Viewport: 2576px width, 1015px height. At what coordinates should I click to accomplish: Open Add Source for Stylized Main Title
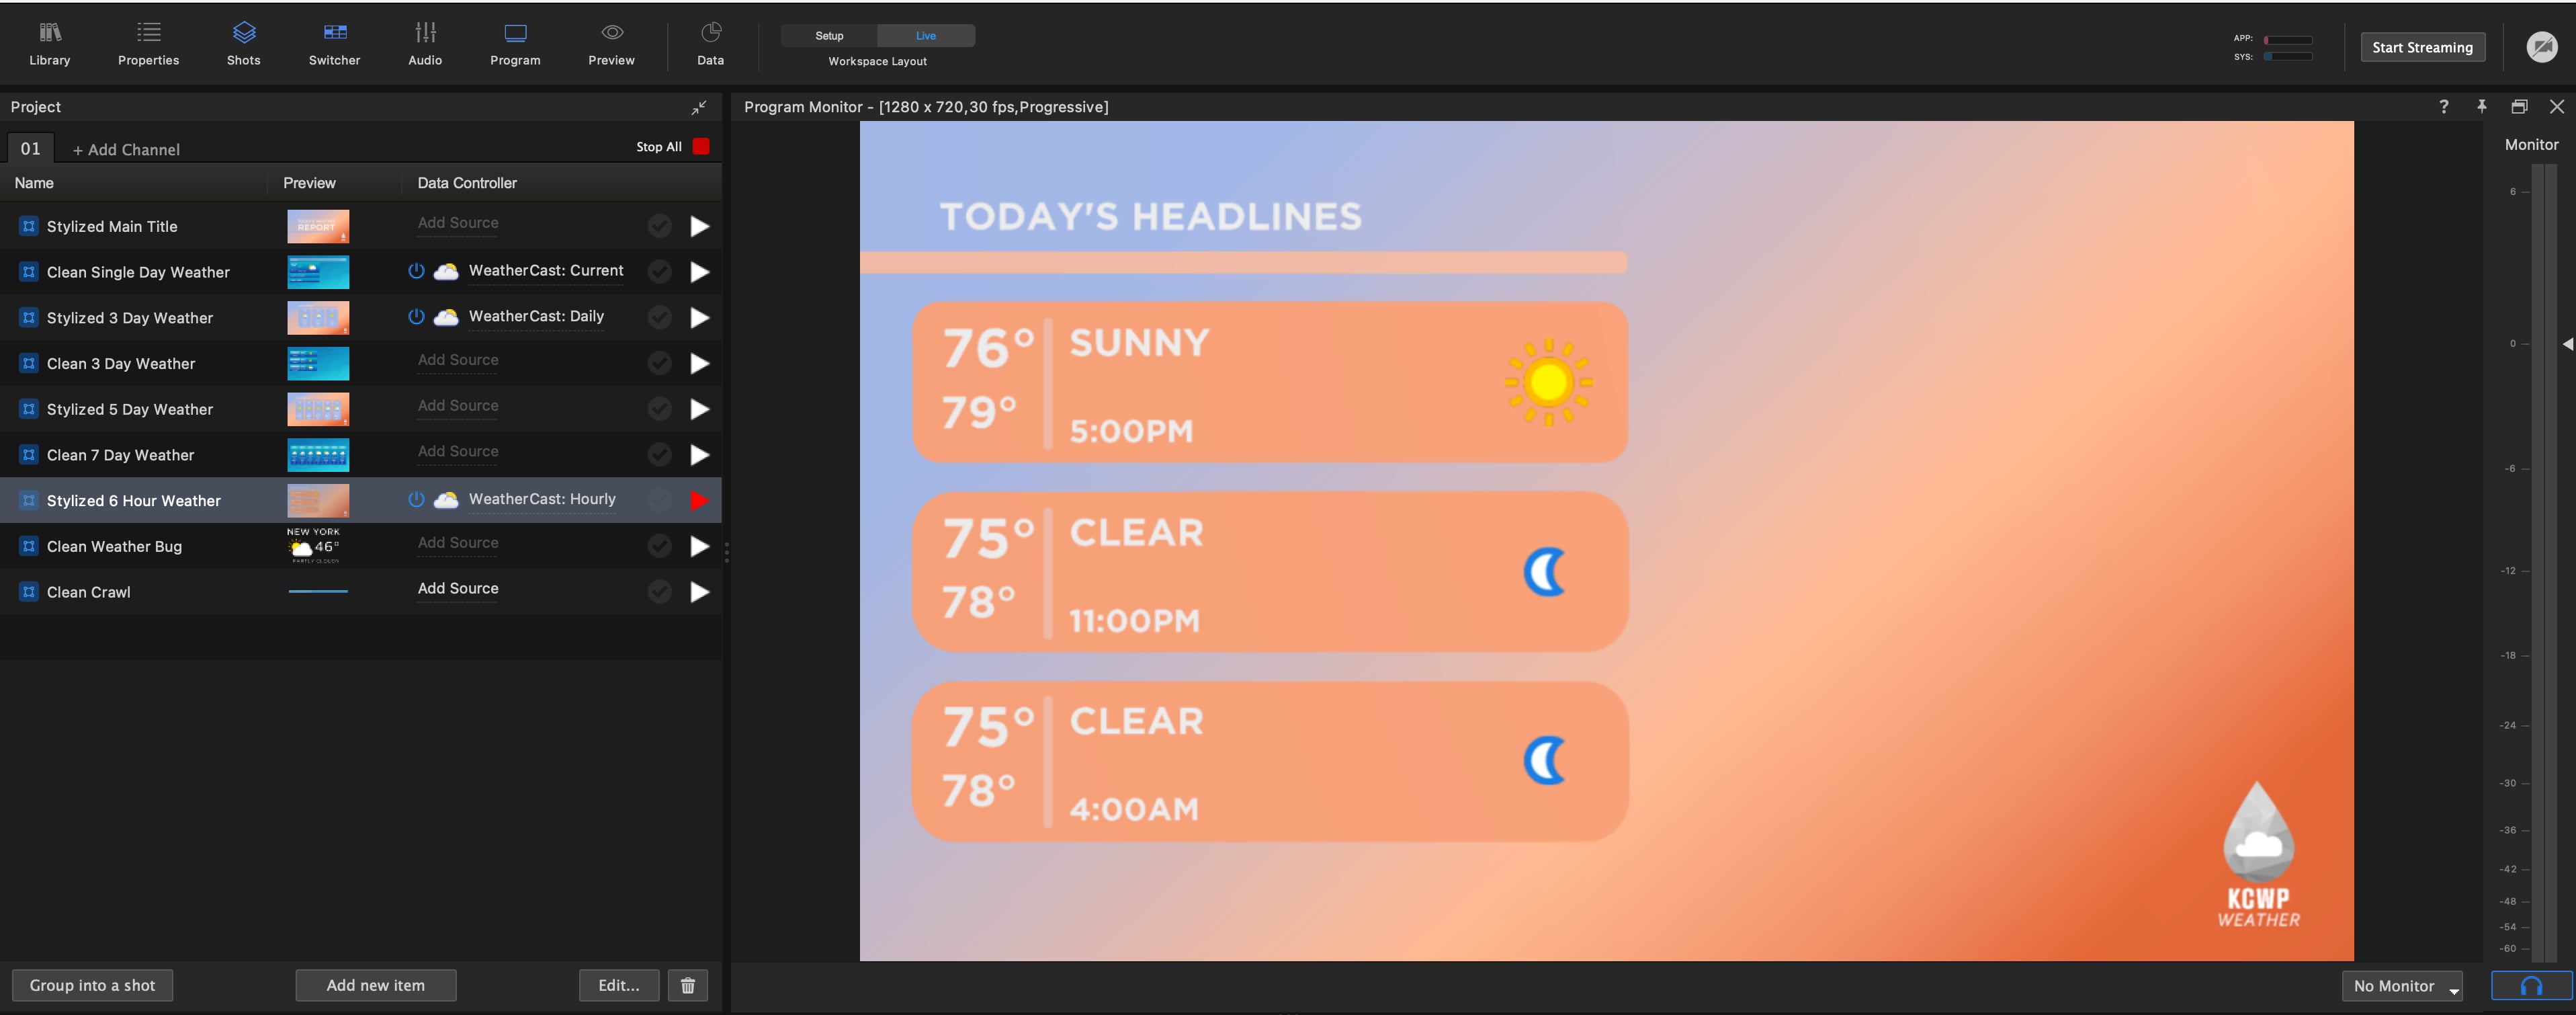[x=458, y=223]
